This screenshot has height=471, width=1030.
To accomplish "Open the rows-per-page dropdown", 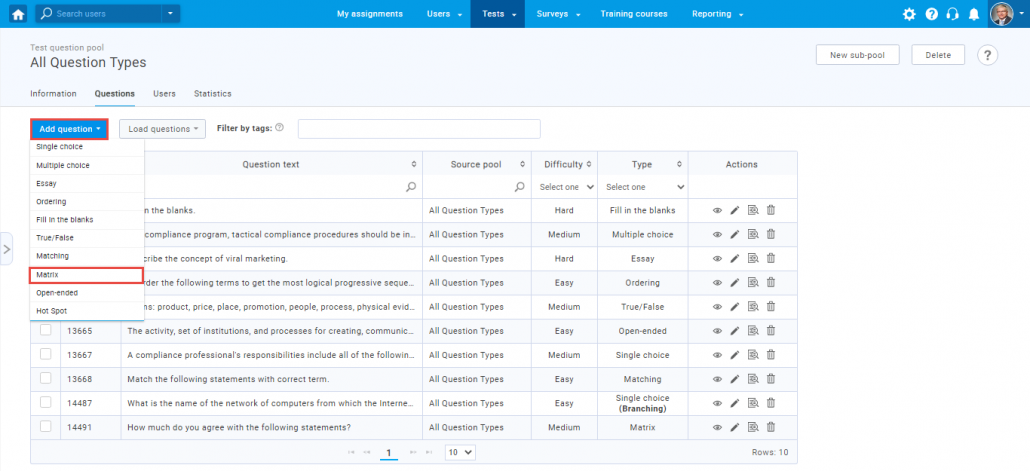I will coord(460,452).
